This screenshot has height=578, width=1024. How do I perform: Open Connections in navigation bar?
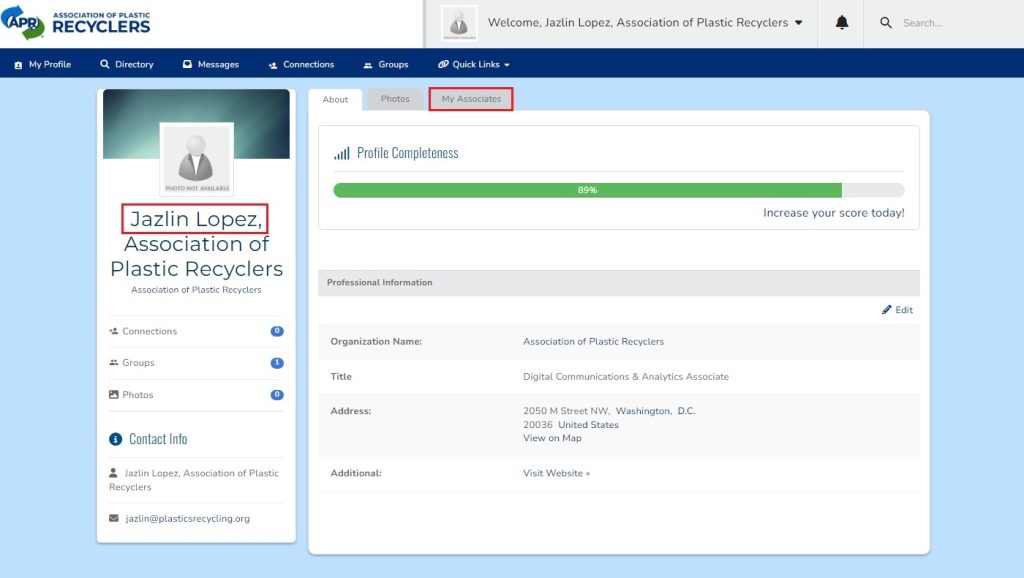(x=301, y=64)
